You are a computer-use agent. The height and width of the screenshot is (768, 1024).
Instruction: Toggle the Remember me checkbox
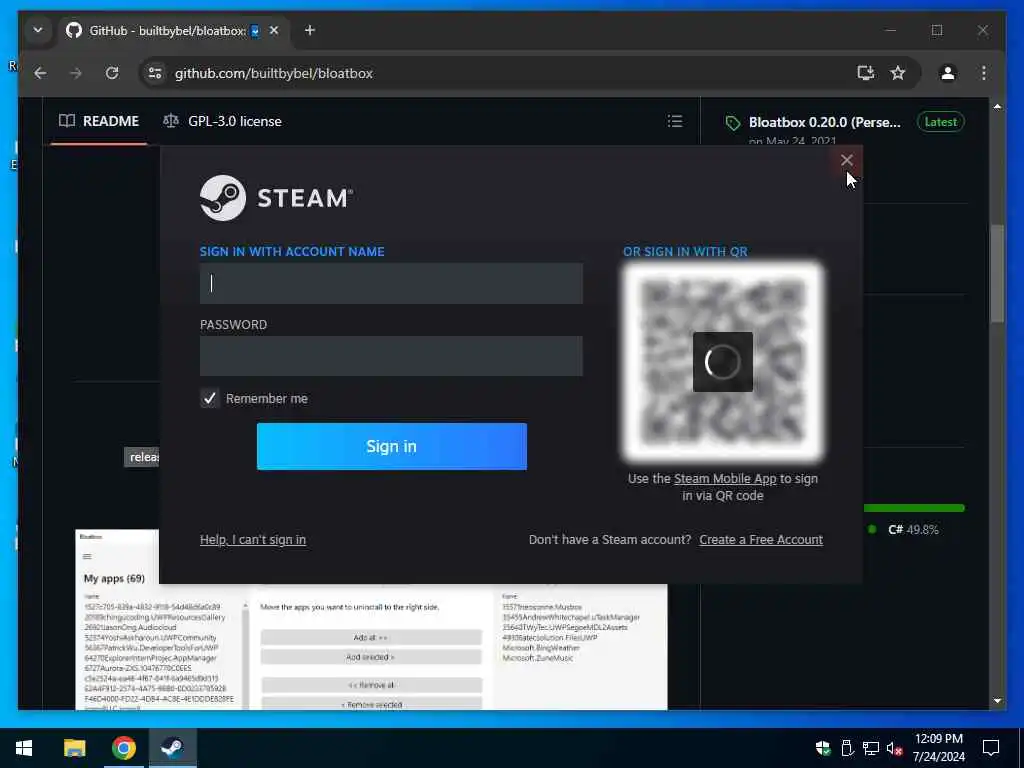[210, 398]
